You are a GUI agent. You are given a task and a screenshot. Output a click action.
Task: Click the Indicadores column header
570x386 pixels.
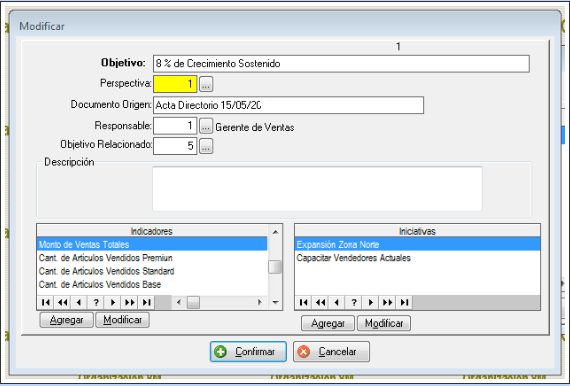pos(152,231)
